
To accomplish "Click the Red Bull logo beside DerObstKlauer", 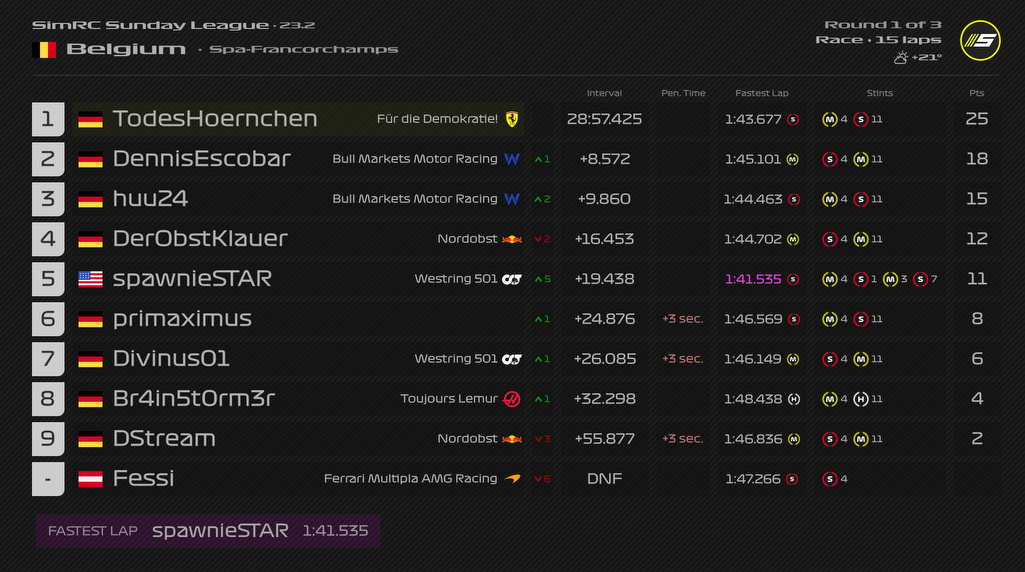I will pos(512,239).
